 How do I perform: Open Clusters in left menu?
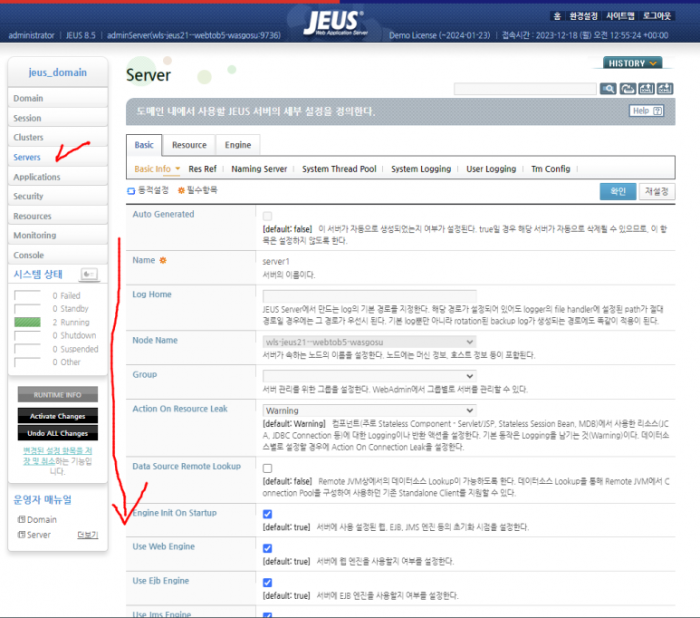click(58, 137)
